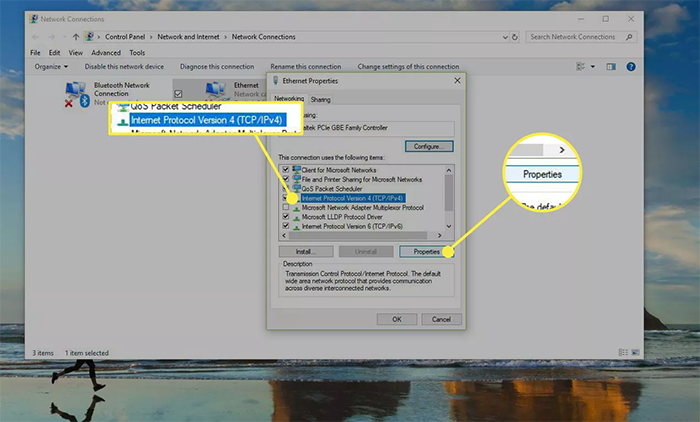Click the File and Printer Sharing icon
Viewport: 700px width, 422px height.
point(296,179)
